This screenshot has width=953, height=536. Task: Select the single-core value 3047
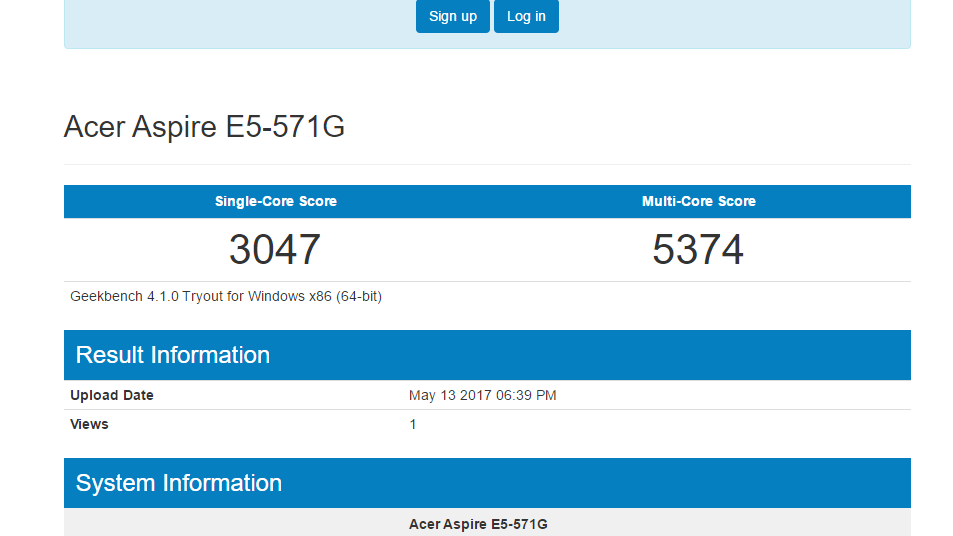(275, 249)
